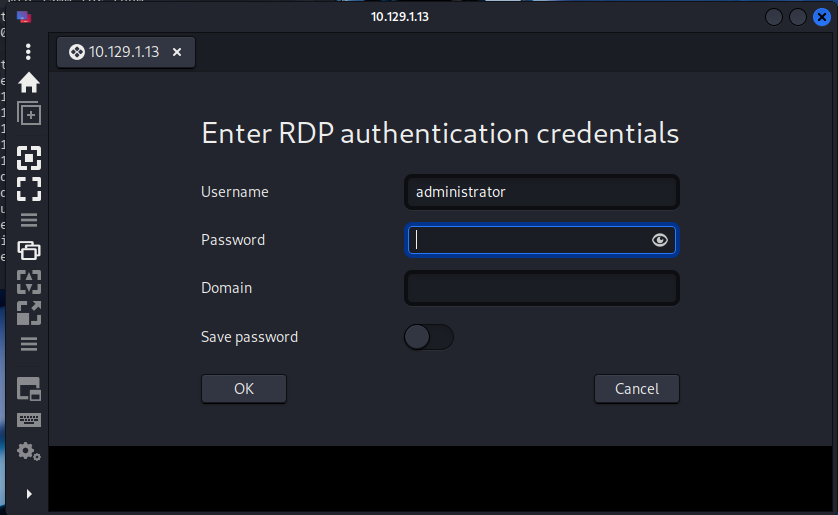Close the 10.129.1.13 tab
This screenshot has width=838, height=515.
pos(177,52)
